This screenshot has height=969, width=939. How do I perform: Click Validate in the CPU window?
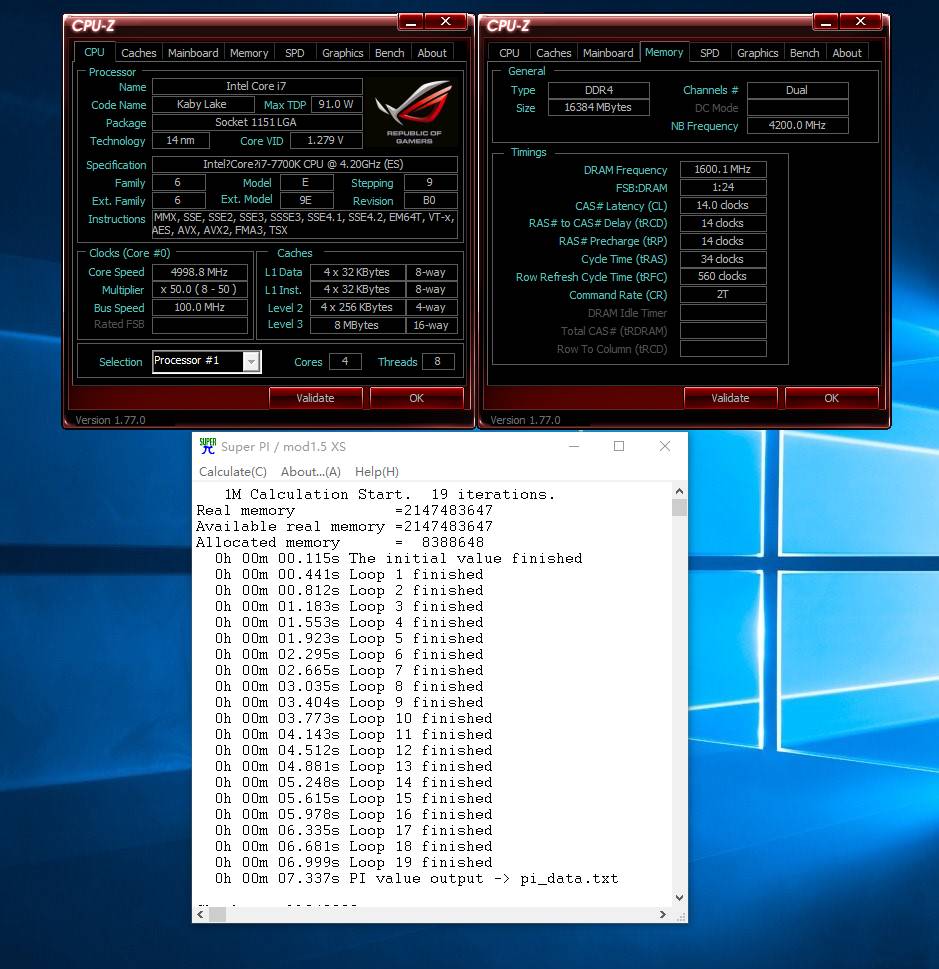click(315, 397)
